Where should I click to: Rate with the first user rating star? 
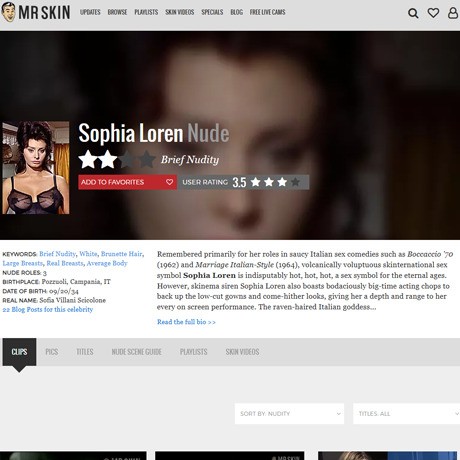(256, 182)
